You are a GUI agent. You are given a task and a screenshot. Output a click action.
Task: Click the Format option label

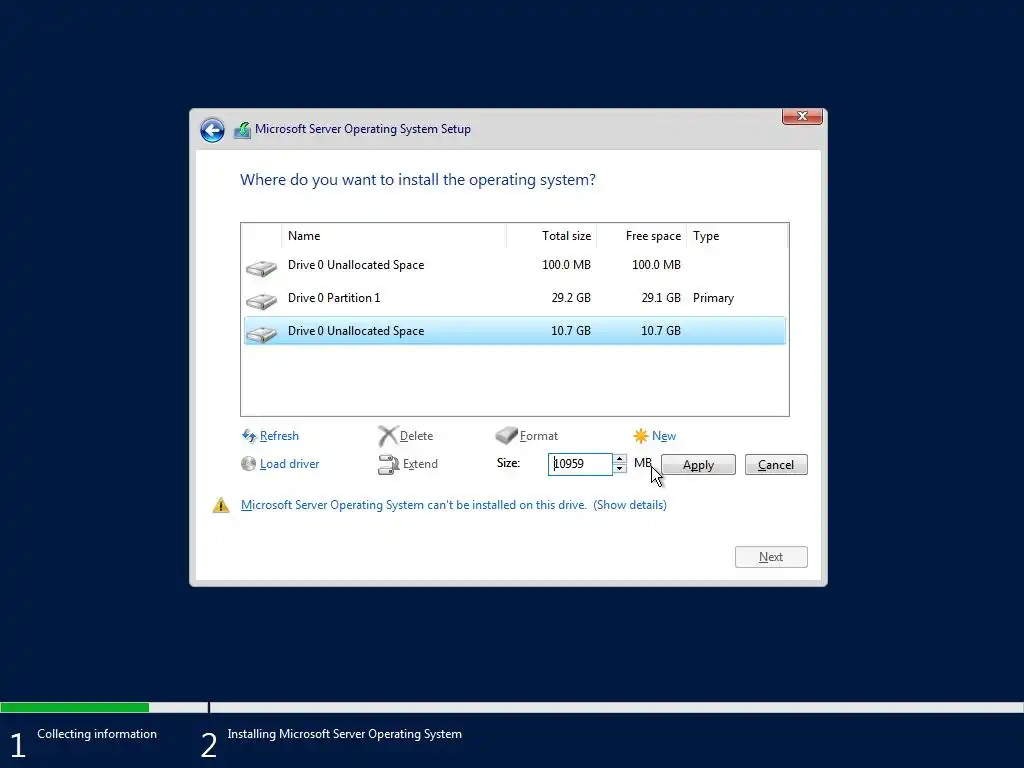(x=539, y=436)
